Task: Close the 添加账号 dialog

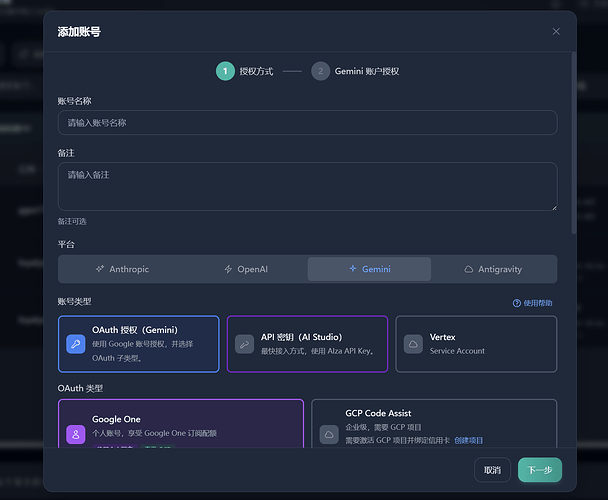Action: [x=556, y=31]
